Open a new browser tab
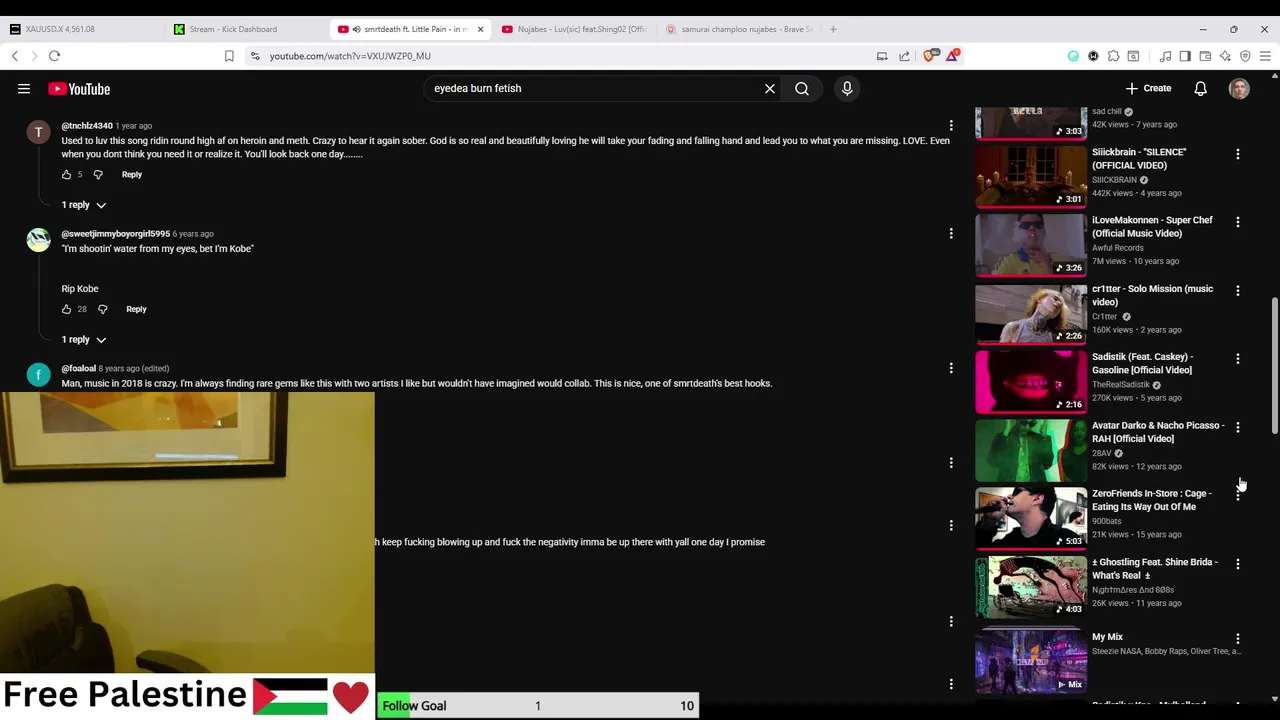 pos(833,29)
